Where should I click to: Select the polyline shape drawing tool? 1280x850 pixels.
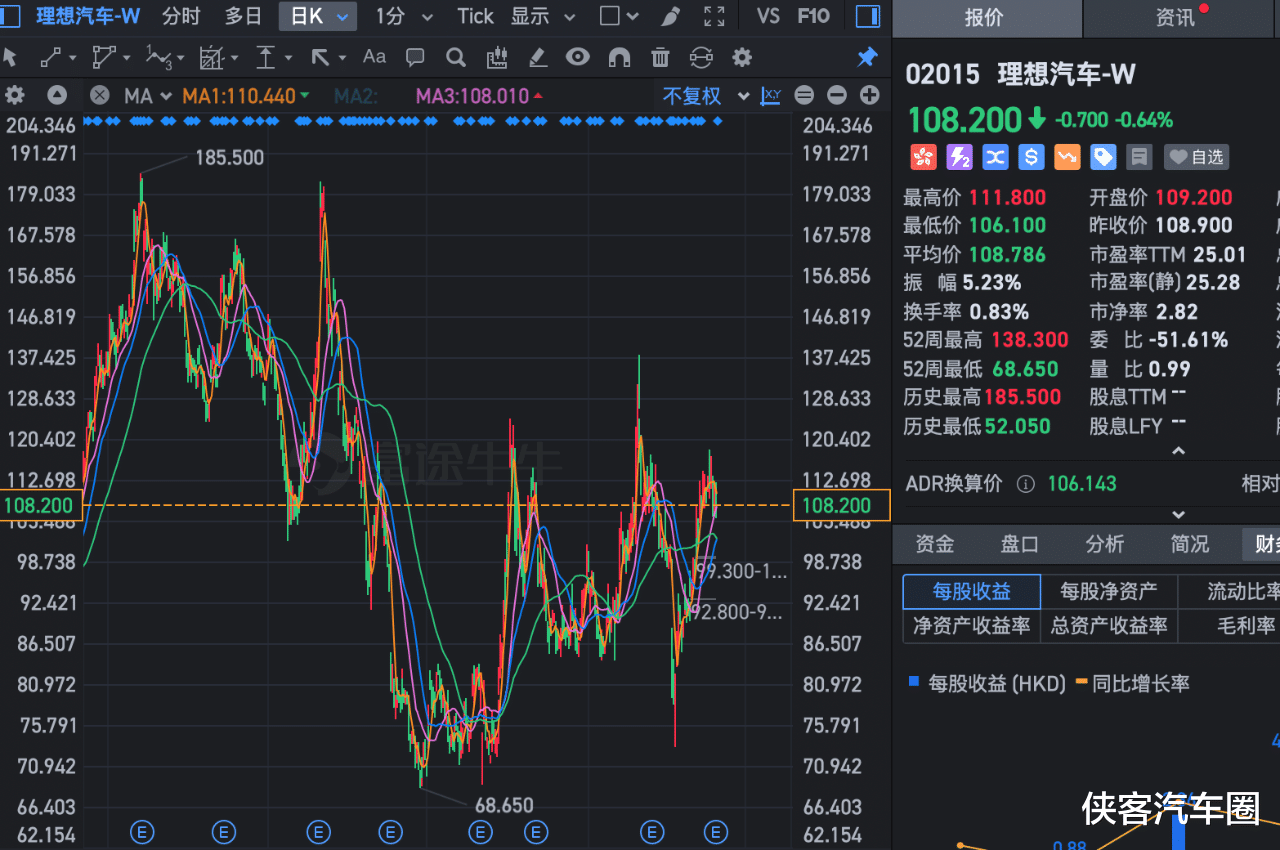tap(103, 57)
